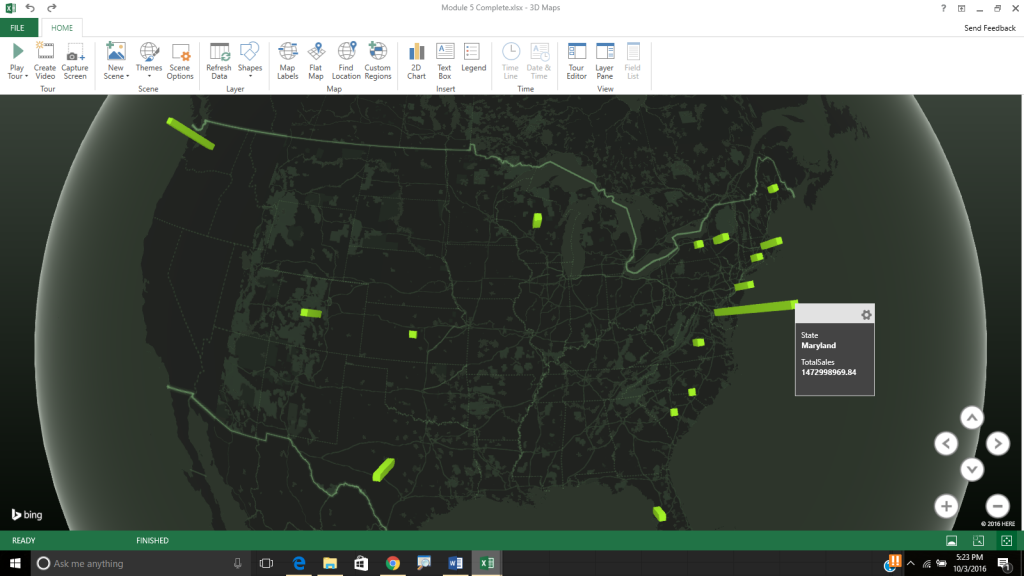Open Task View in taskbar
The height and width of the screenshot is (576, 1024).
(266, 563)
